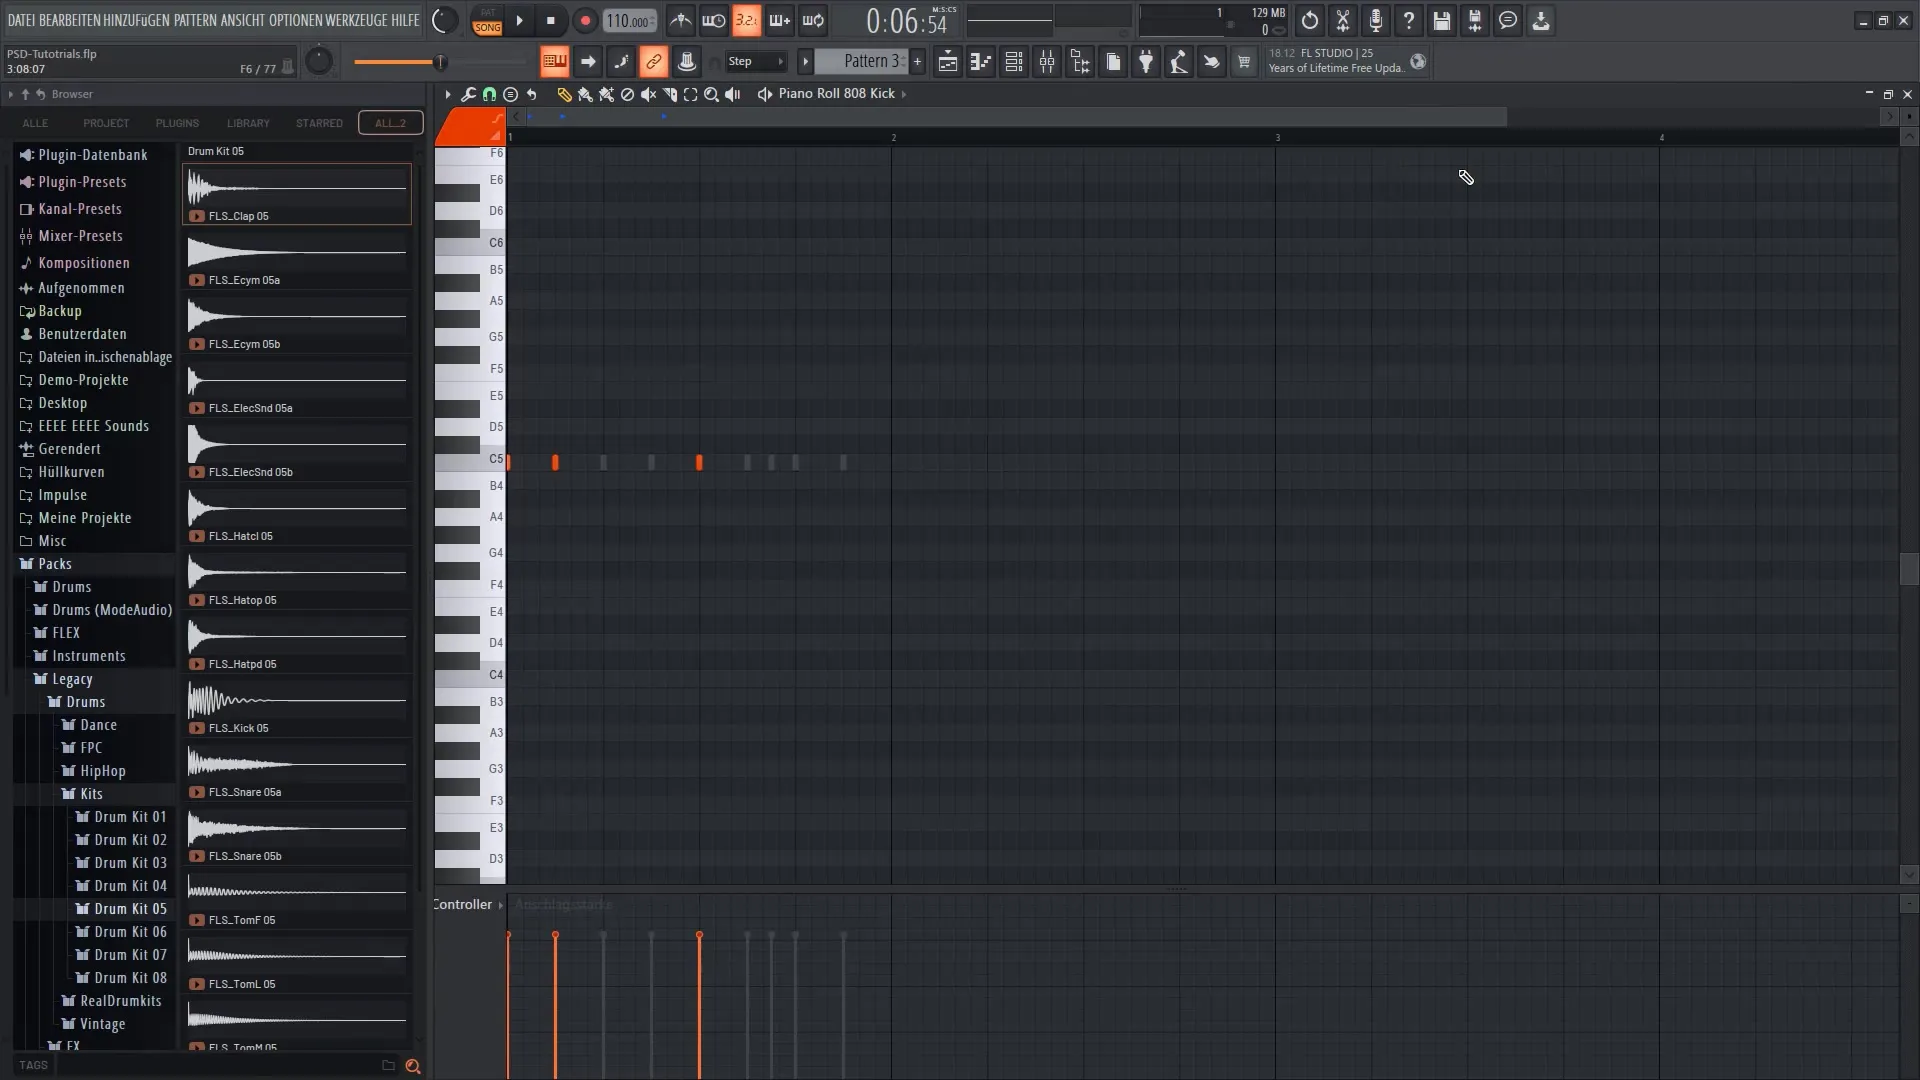Add a new pattern with plus button
Viewport: 1920px width, 1080px height.
[x=917, y=62]
